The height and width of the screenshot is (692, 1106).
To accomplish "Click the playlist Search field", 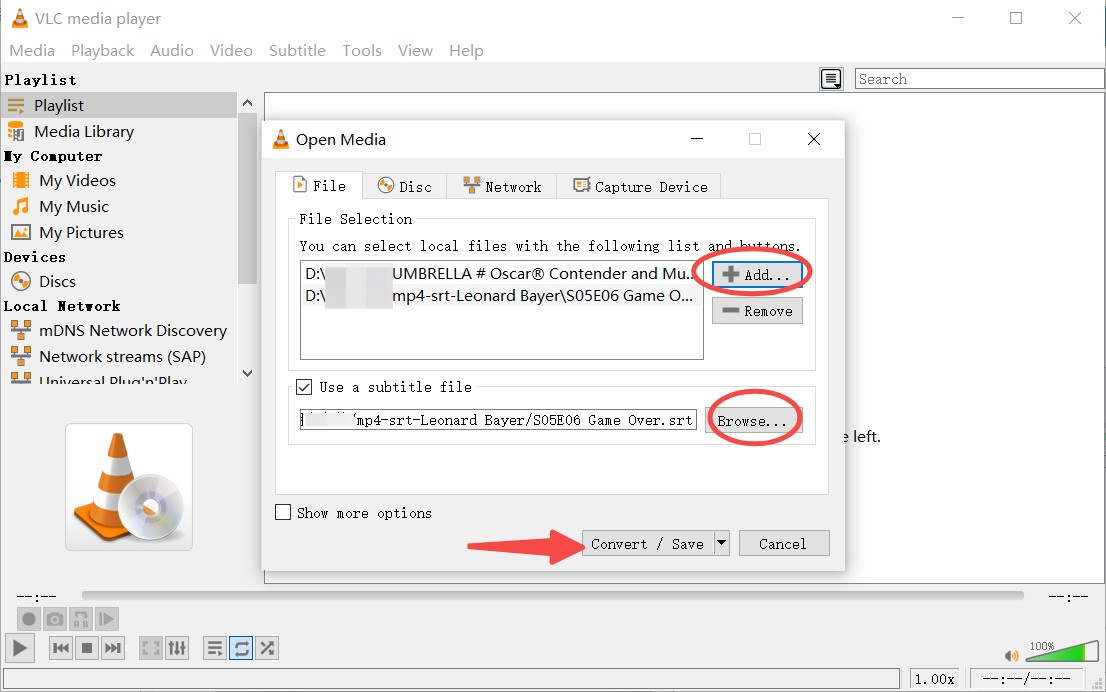I will point(980,79).
